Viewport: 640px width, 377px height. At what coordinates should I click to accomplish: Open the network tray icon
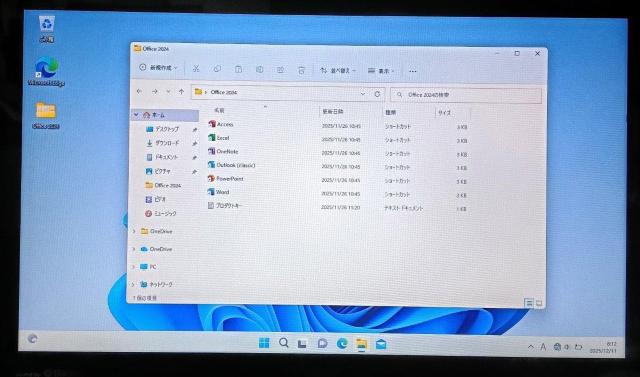click(x=557, y=347)
